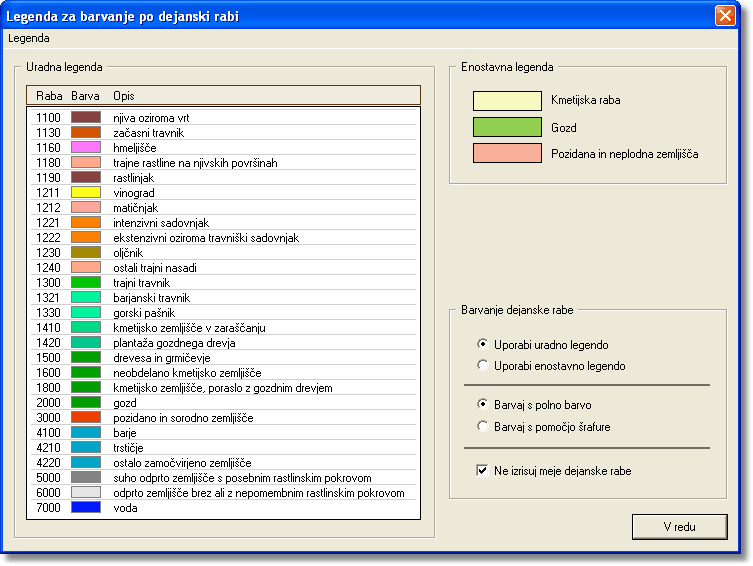Click the olive oljčnik color swatch
The width and height of the screenshot is (753, 566).
coord(86,252)
